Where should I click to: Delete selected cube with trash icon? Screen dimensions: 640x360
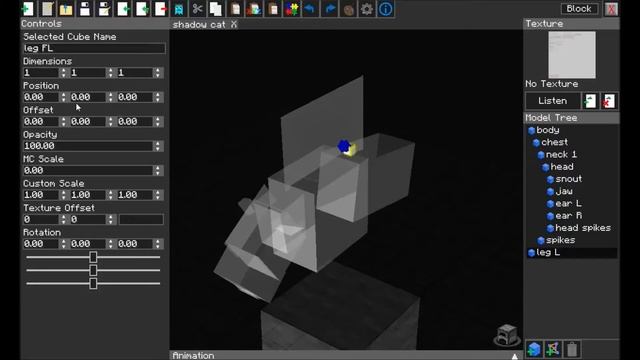tap(572, 349)
